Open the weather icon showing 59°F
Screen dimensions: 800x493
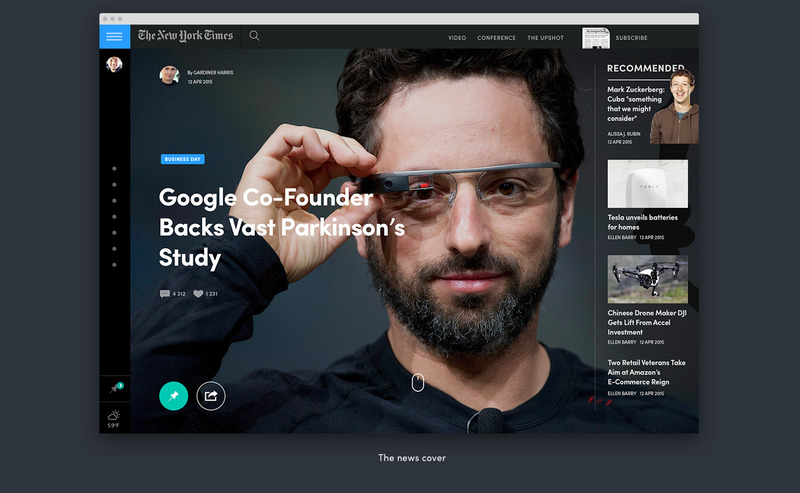click(114, 418)
